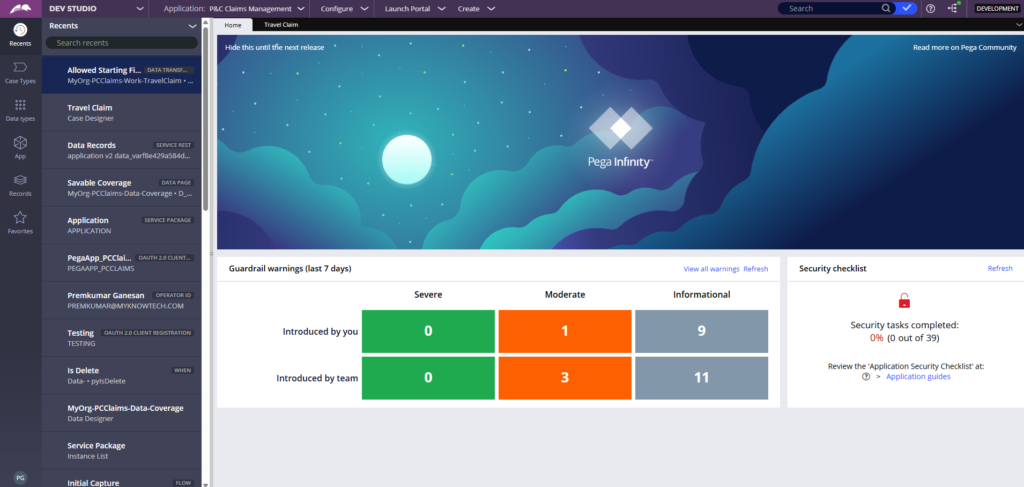
Task: Click panel splitter handle beside Recents
Action: pos(211,253)
